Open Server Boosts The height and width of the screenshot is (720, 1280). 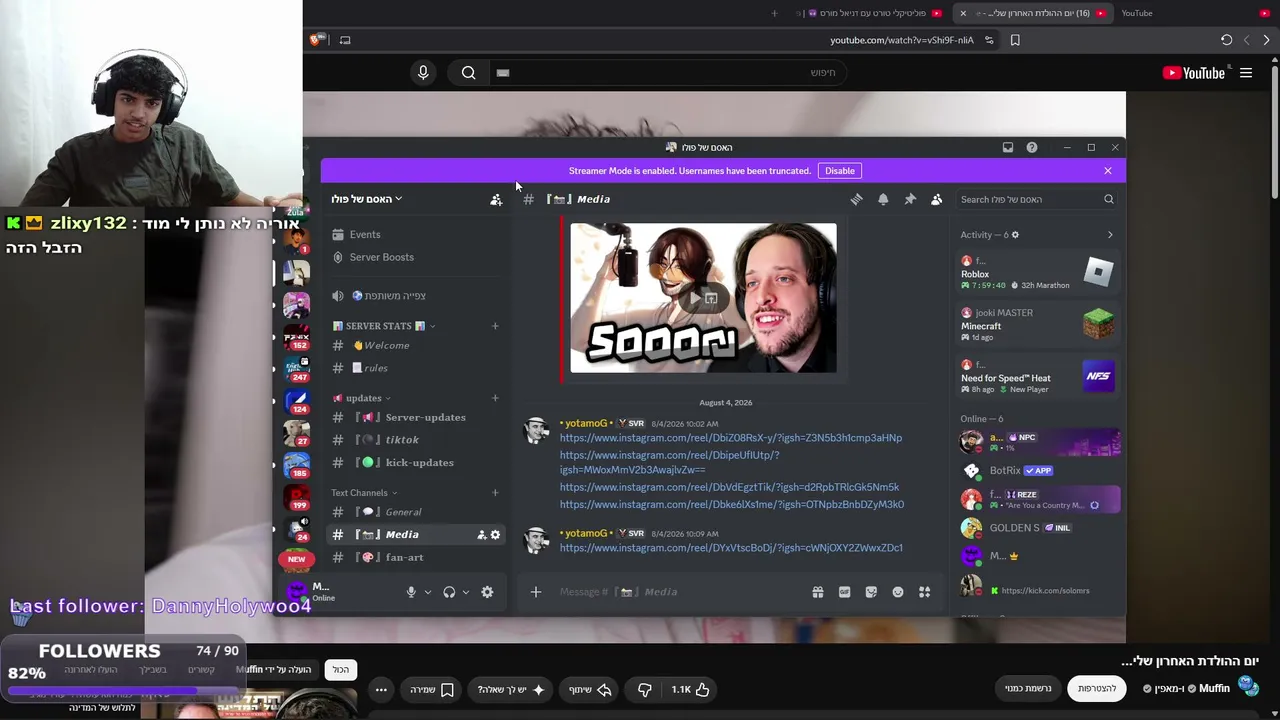coord(415,257)
